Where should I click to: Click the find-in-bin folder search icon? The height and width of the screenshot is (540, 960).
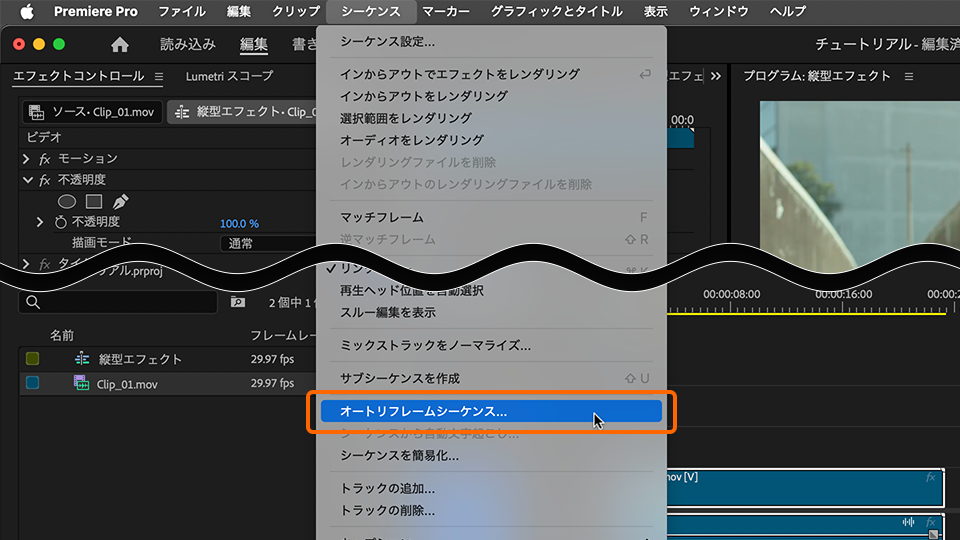click(238, 302)
